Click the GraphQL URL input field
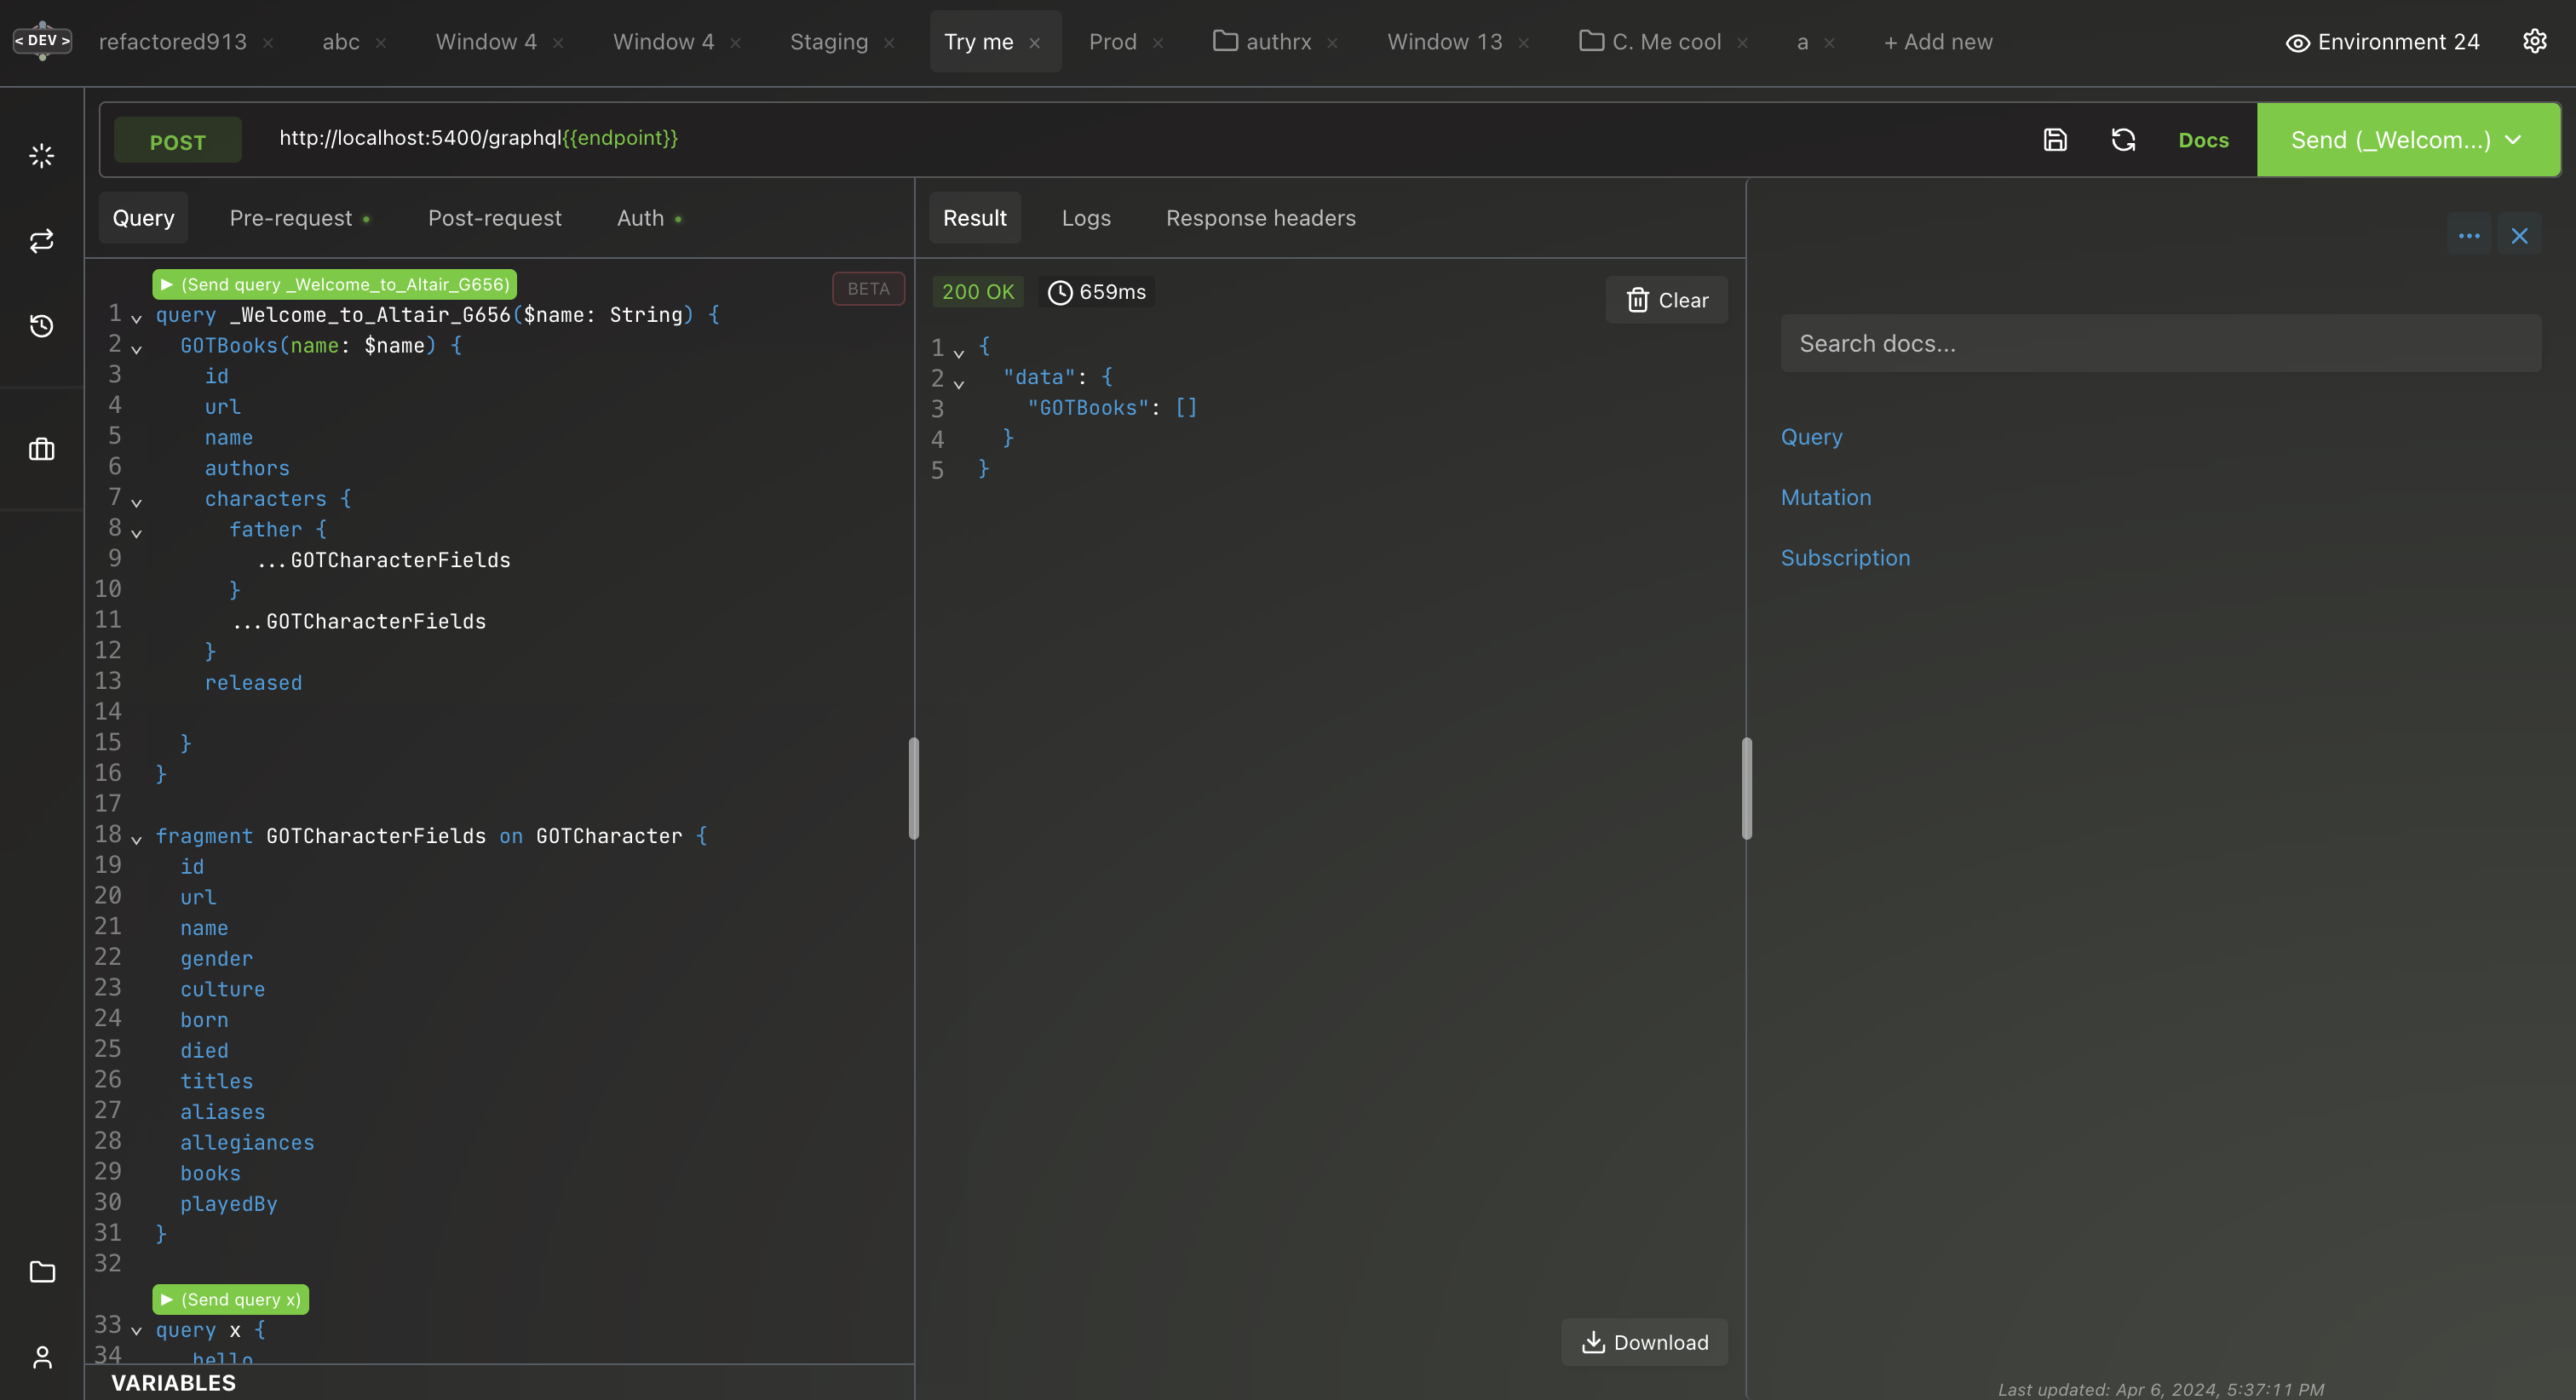2576x1400 pixels. [1140, 139]
